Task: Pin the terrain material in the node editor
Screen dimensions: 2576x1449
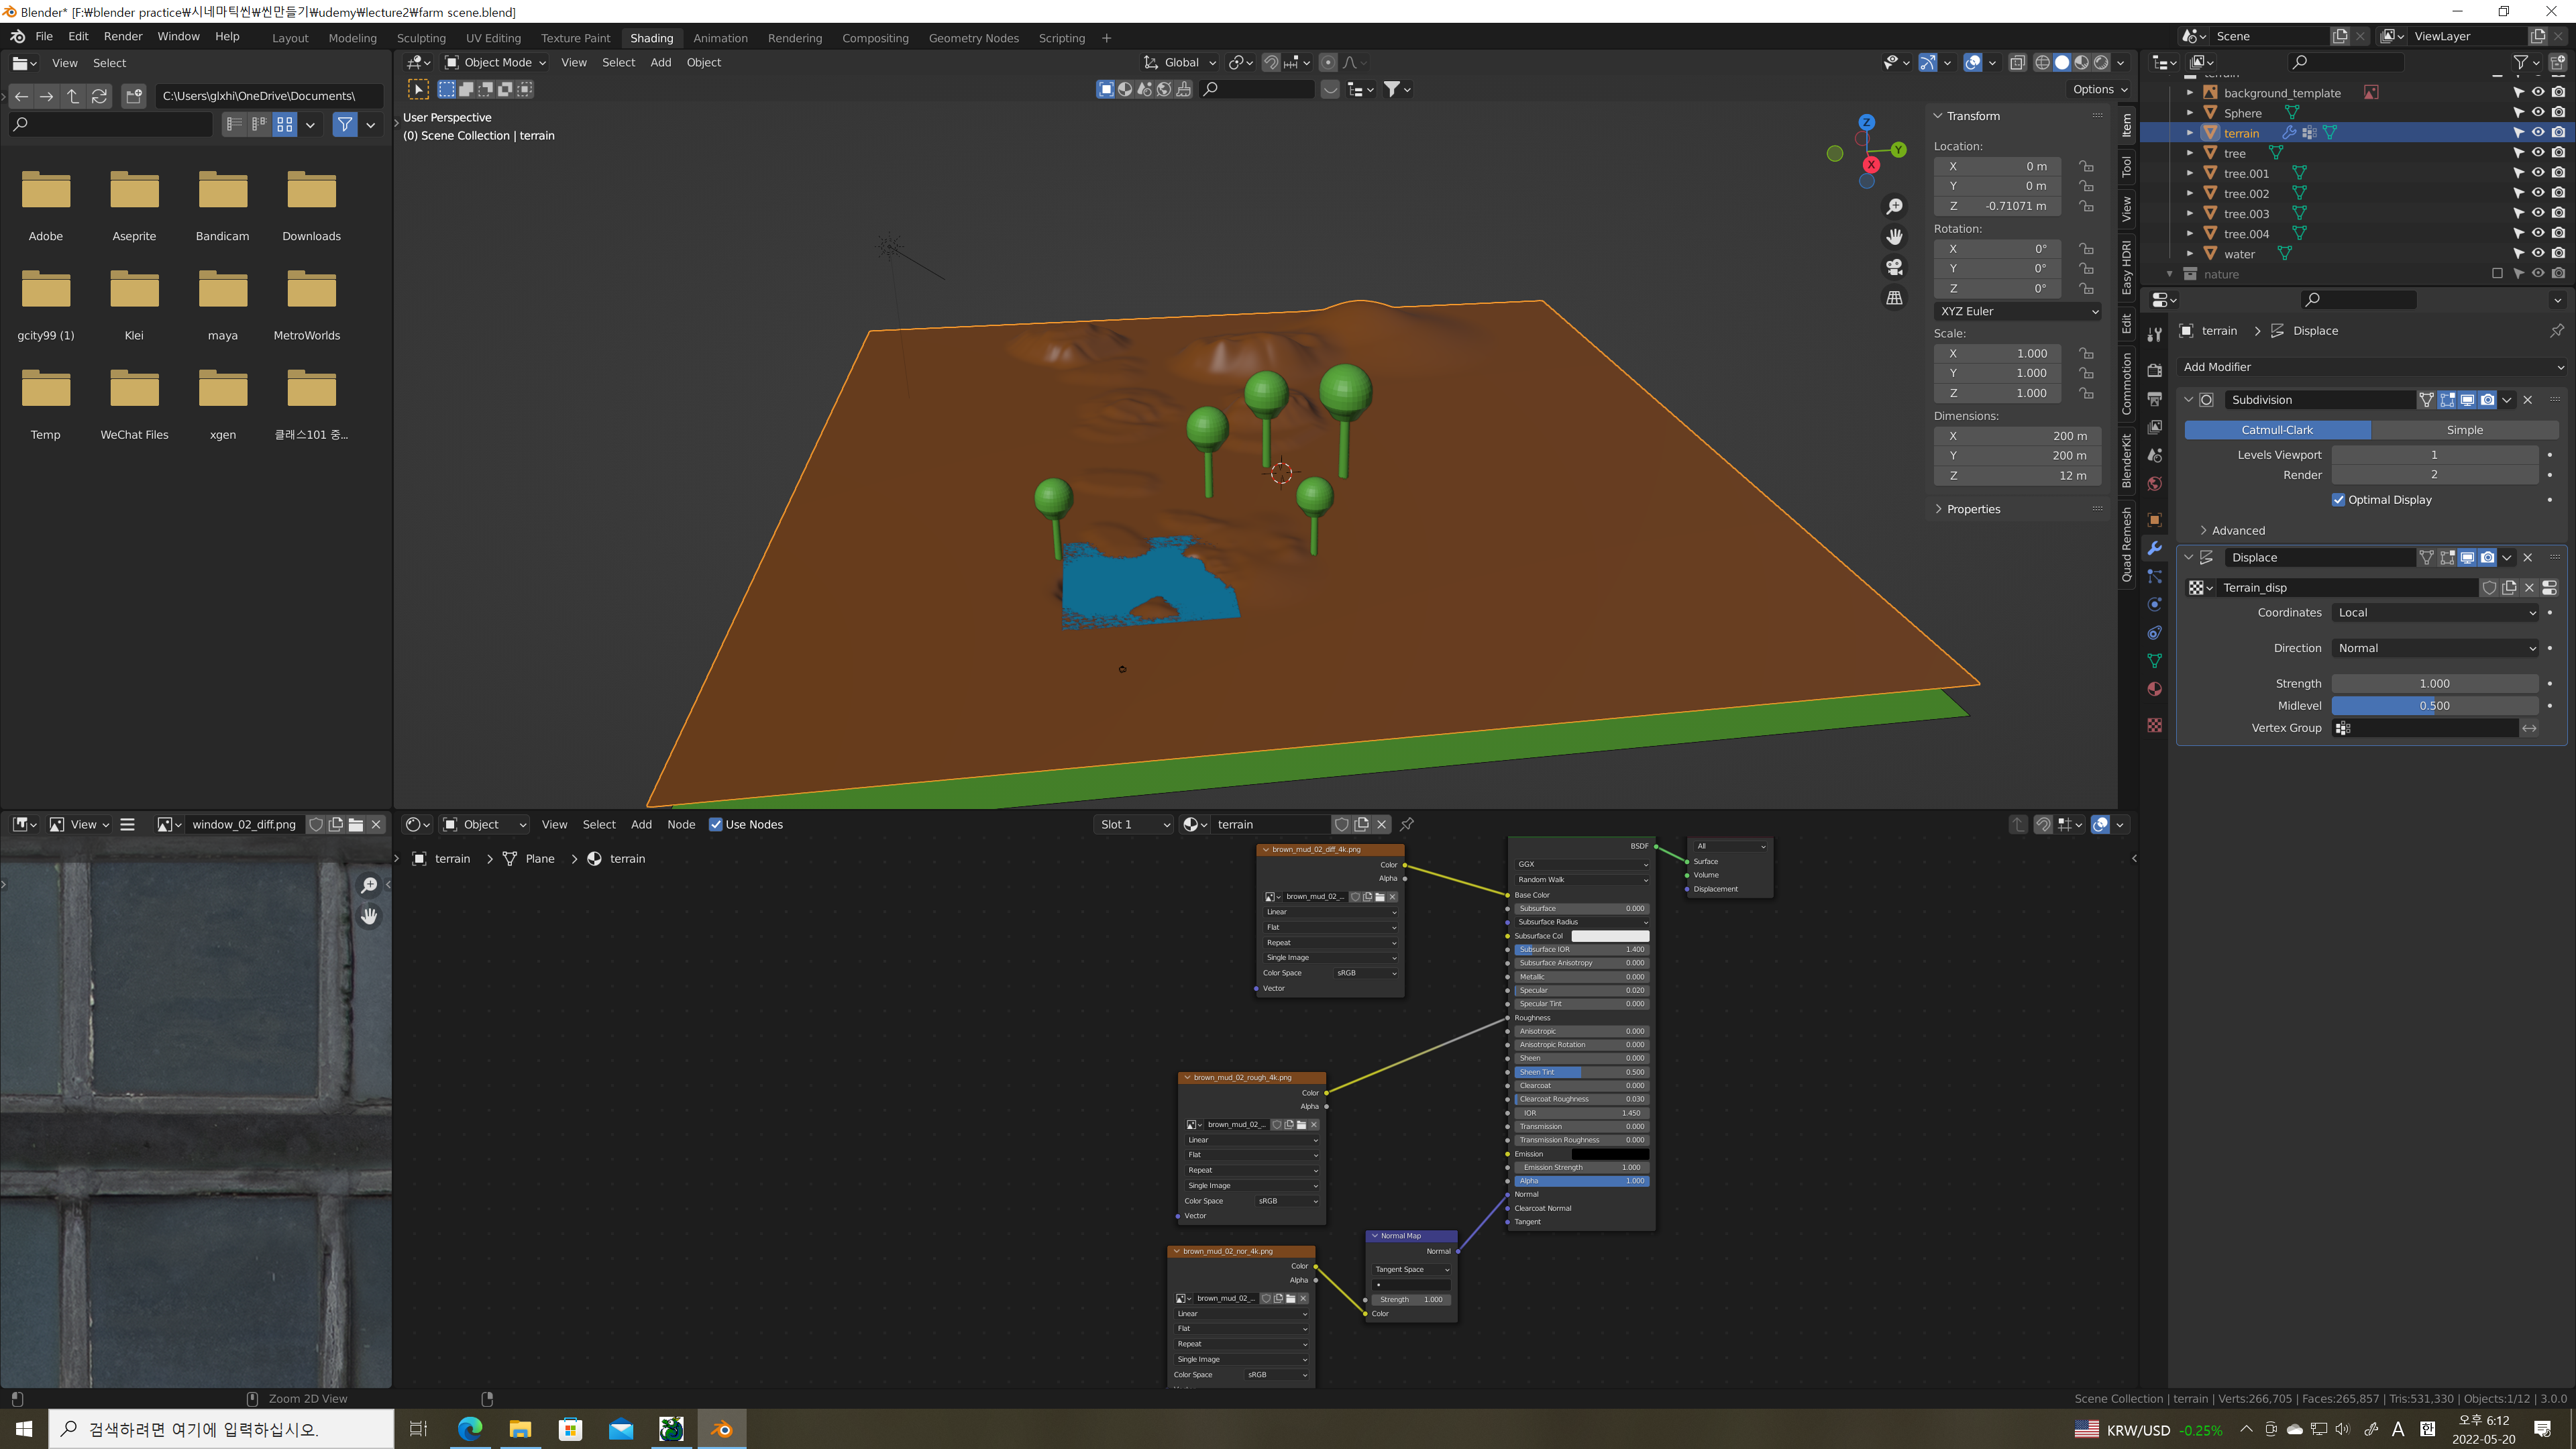Action: click(x=1407, y=824)
